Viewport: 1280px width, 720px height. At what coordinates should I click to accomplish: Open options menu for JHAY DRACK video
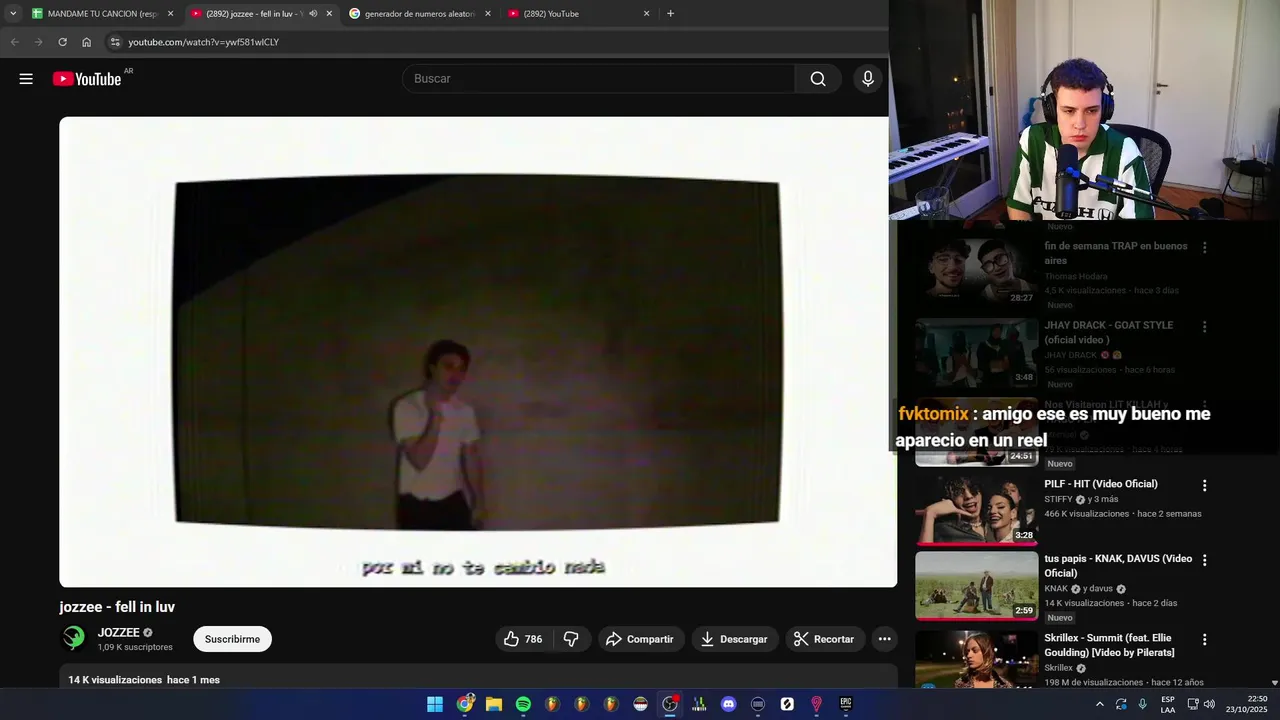(x=1204, y=326)
